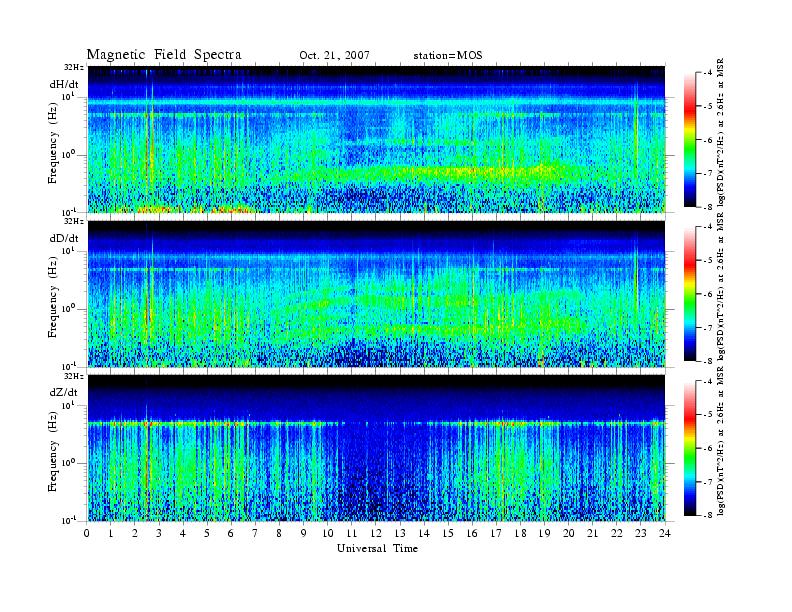Click the "32Hz" tick label above dZ/dt

point(74,376)
